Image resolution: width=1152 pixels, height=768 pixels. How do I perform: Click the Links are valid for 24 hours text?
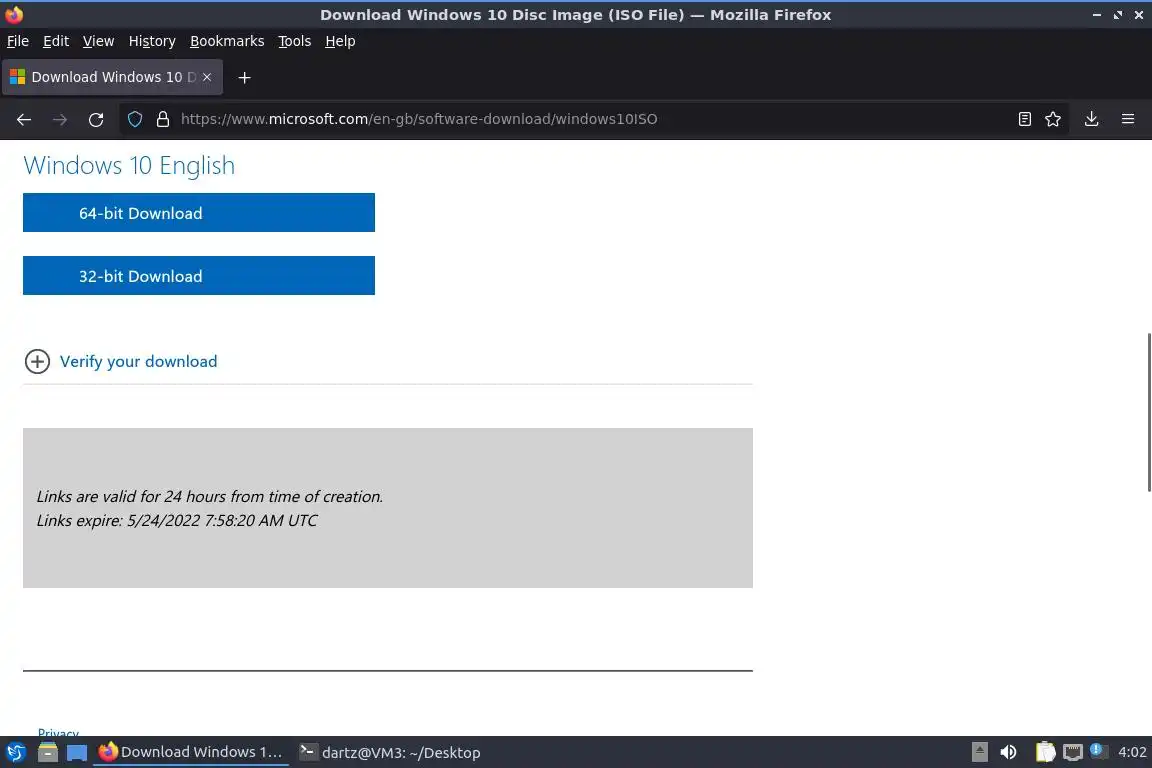210,497
